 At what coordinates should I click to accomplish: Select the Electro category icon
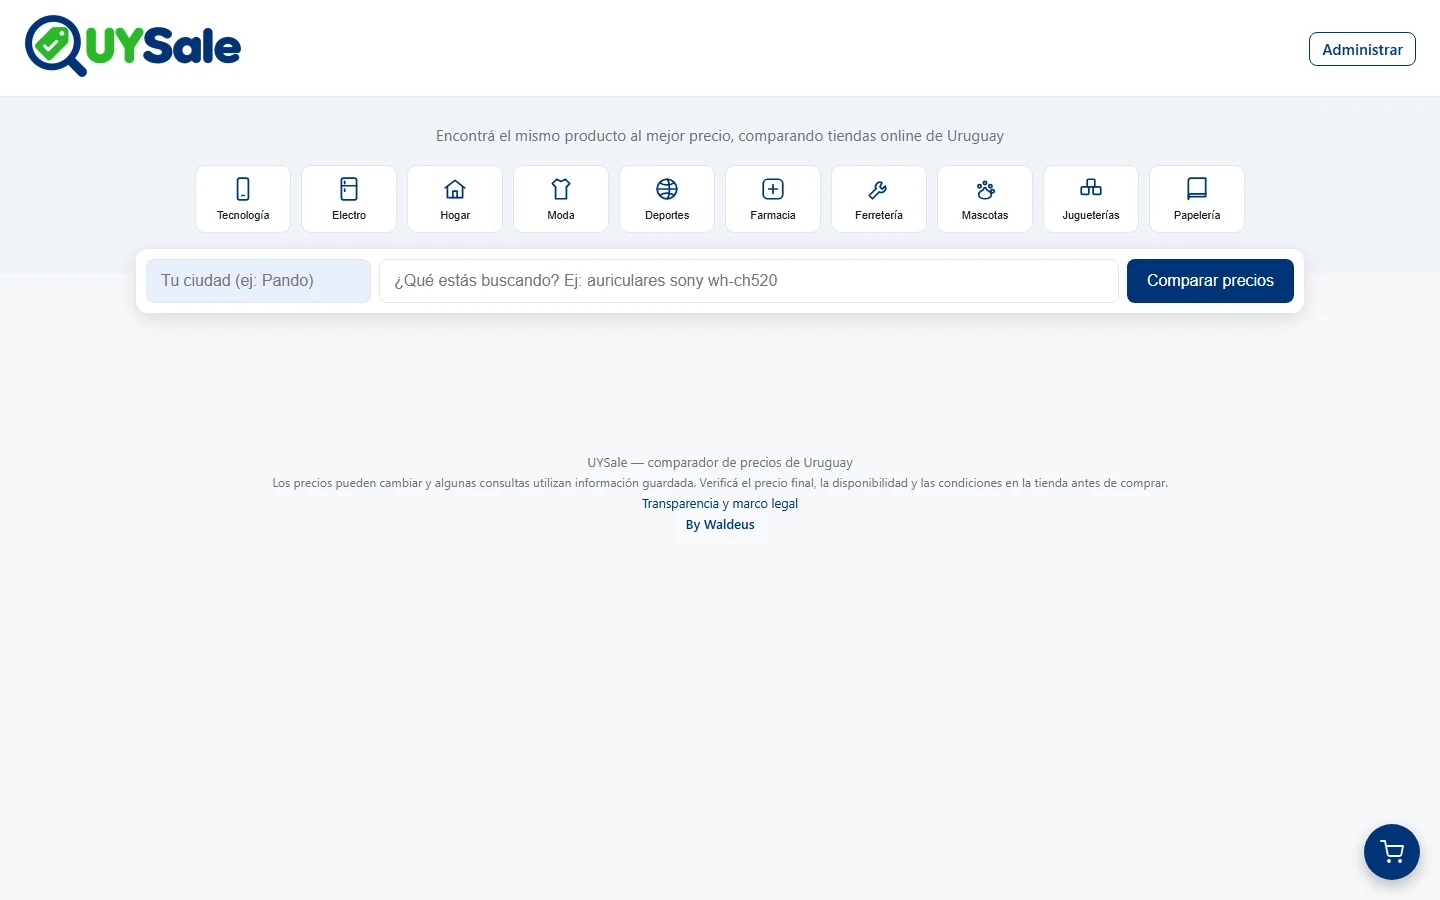point(349,199)
